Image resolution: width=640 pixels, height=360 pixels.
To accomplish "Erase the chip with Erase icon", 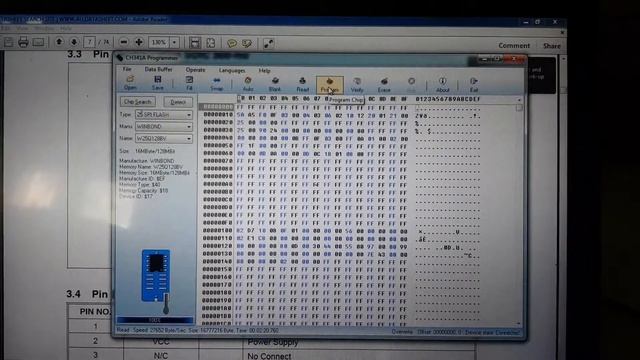I will [384, 85].
